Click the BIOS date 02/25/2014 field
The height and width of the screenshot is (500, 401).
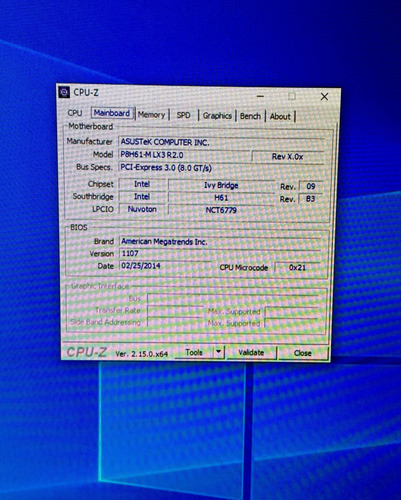coord(165,266)
